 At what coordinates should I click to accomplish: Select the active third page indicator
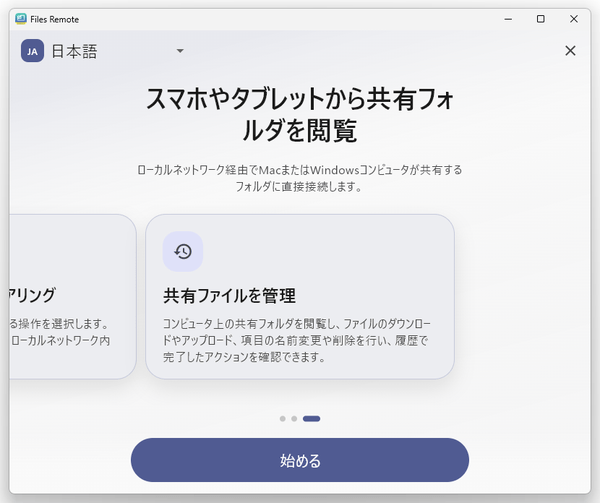[311, 418]
